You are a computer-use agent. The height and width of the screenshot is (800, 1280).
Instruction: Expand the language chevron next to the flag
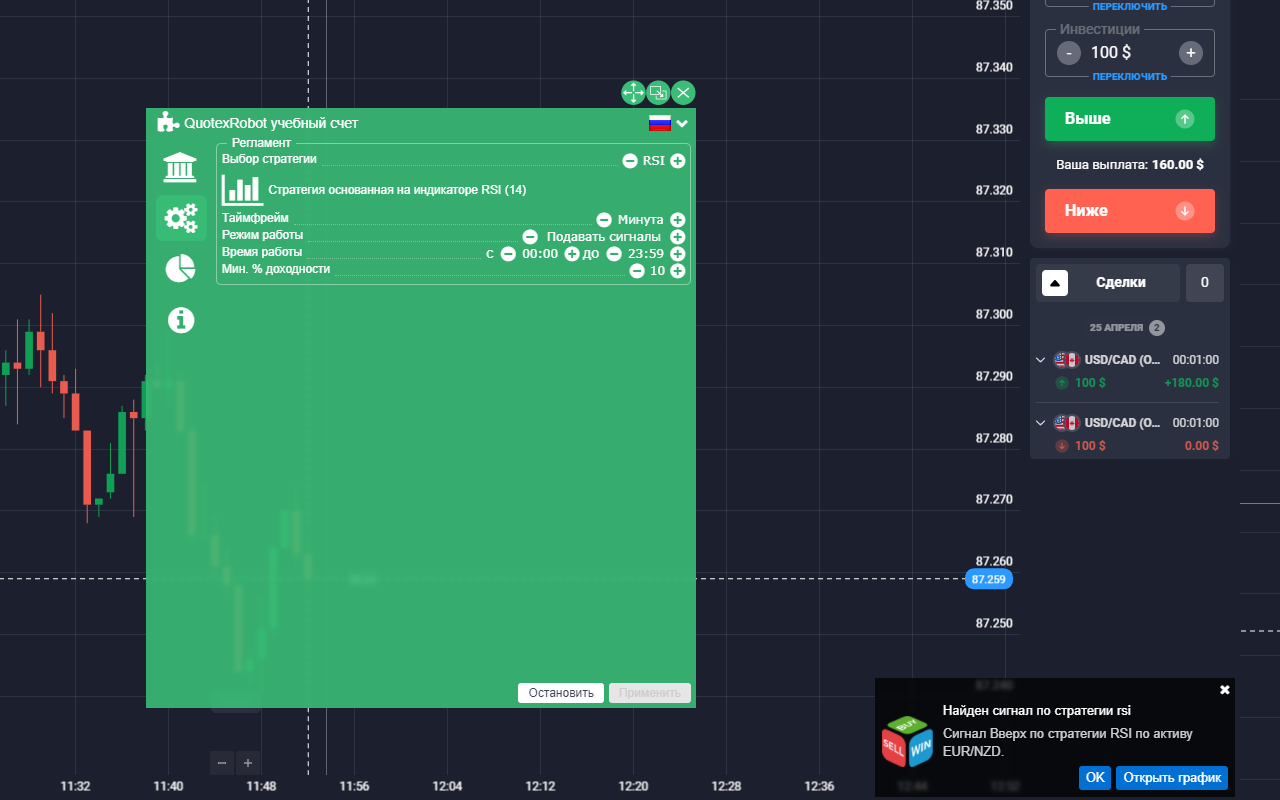tap(682, 124)
